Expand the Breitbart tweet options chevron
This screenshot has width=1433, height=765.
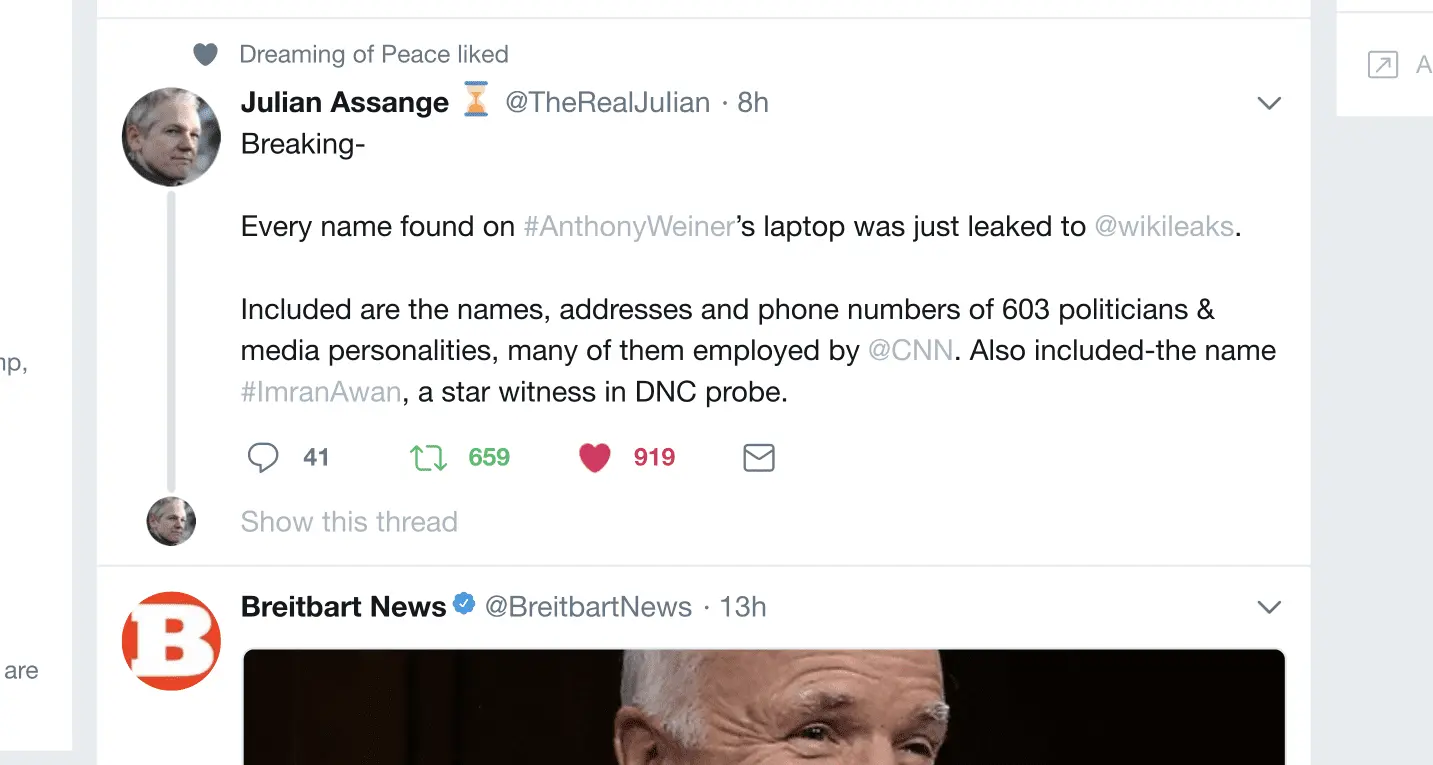[1269, 607]
